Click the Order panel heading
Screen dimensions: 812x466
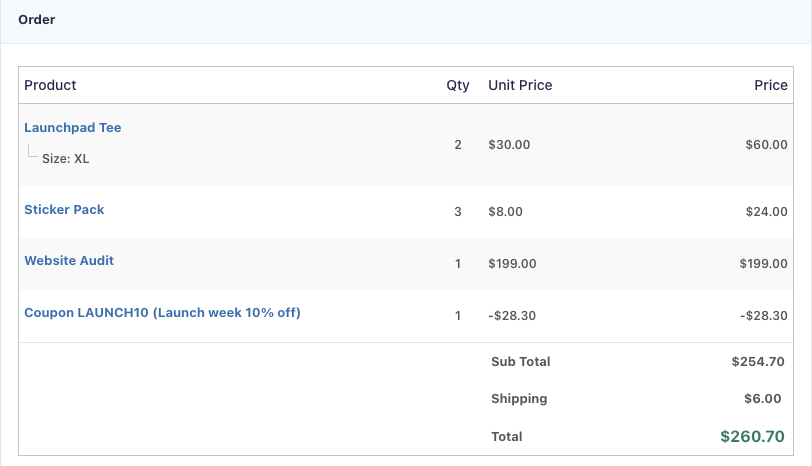click(36, 20)
